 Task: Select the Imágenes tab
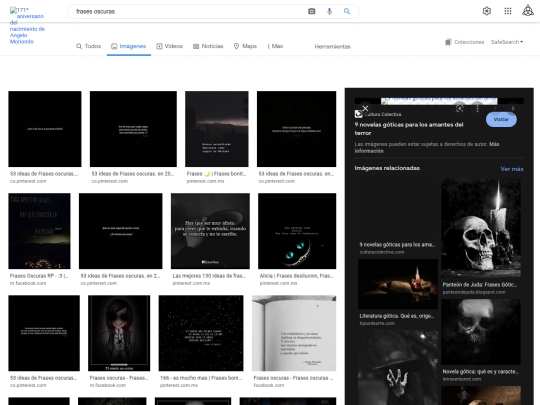[128, 46]
